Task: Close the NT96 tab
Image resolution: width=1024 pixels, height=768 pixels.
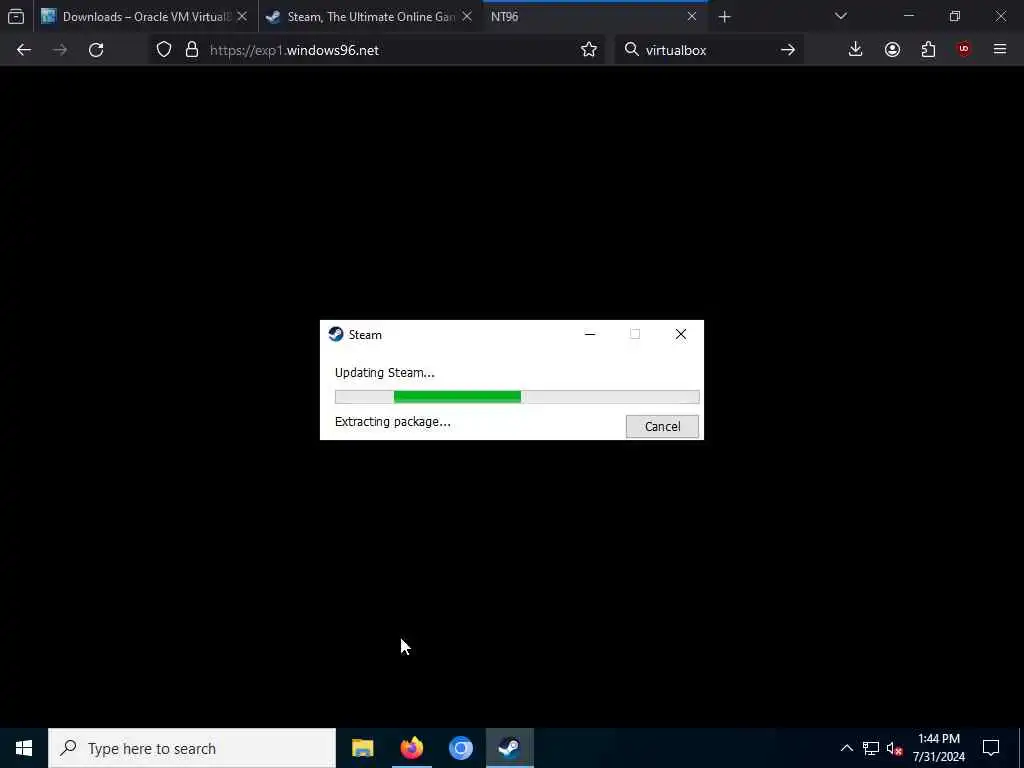Action: point(692,17)
